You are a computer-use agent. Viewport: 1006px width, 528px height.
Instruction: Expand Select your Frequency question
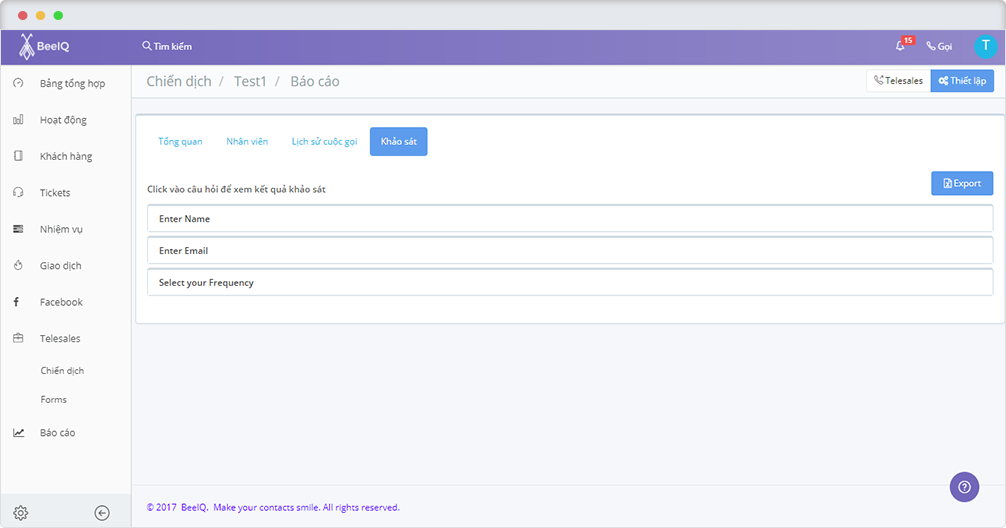pos(570,283)
